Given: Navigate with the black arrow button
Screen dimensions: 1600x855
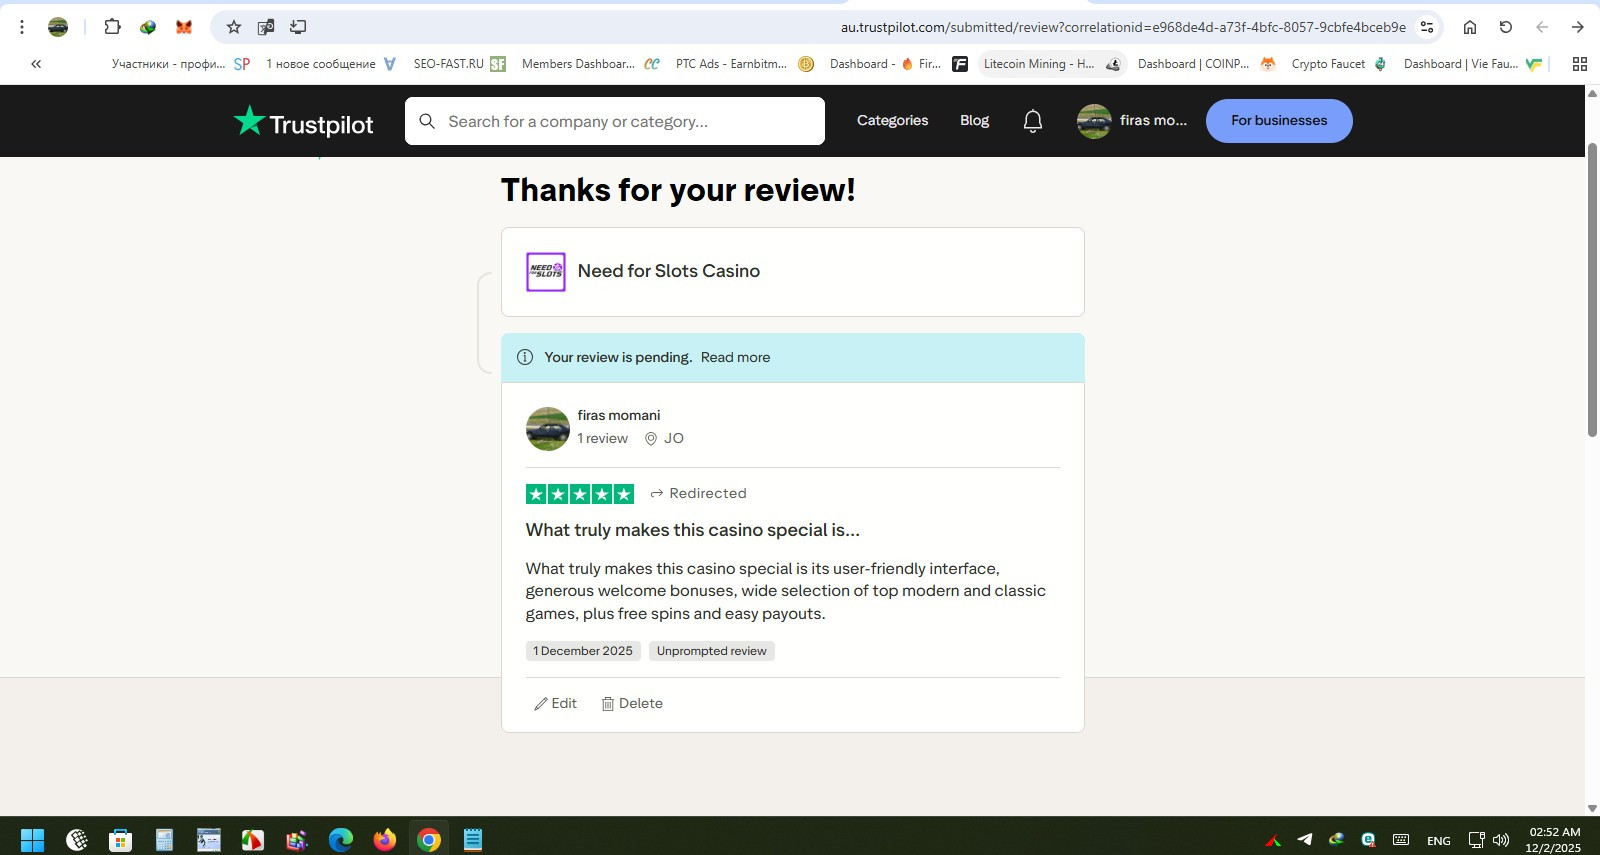Looking at the screenshot, I should (x=1578, y=27).
